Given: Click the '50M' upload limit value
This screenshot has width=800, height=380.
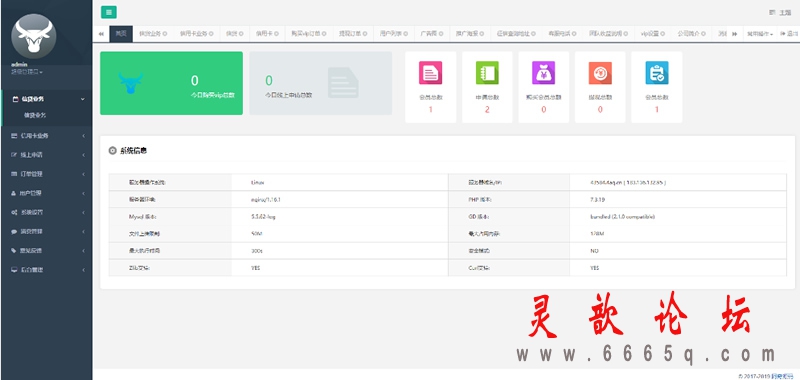Looking at the screenshot, I should click(257, 234).
